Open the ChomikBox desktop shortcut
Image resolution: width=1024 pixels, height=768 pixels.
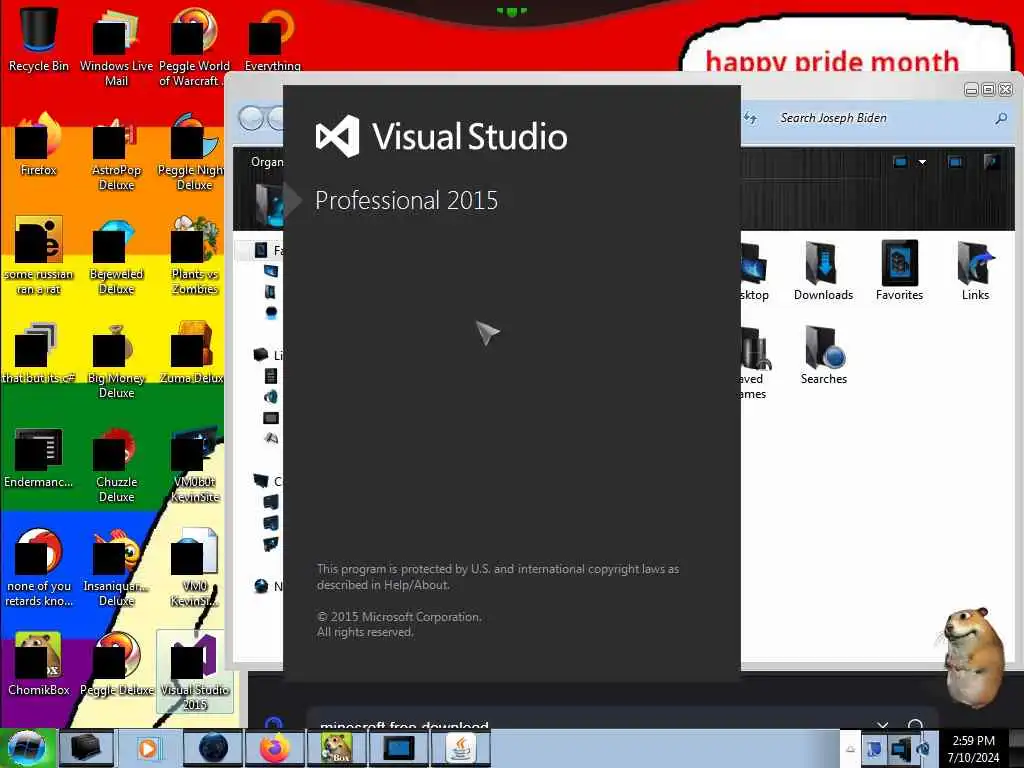39,665
